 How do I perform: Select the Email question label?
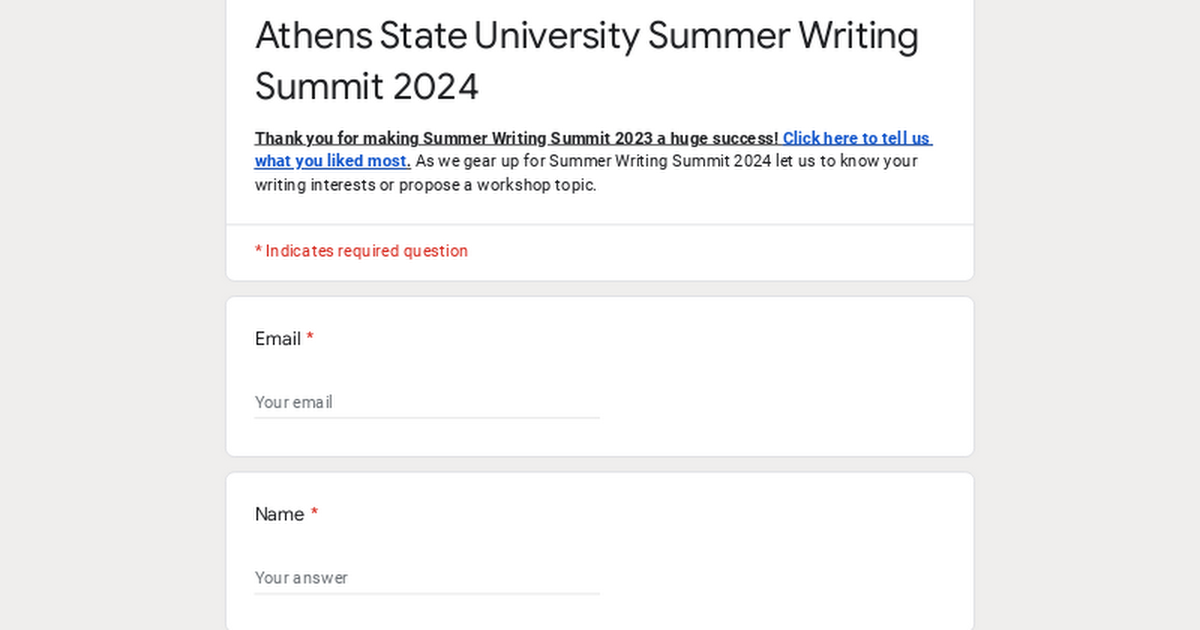(x=278, y=339)
